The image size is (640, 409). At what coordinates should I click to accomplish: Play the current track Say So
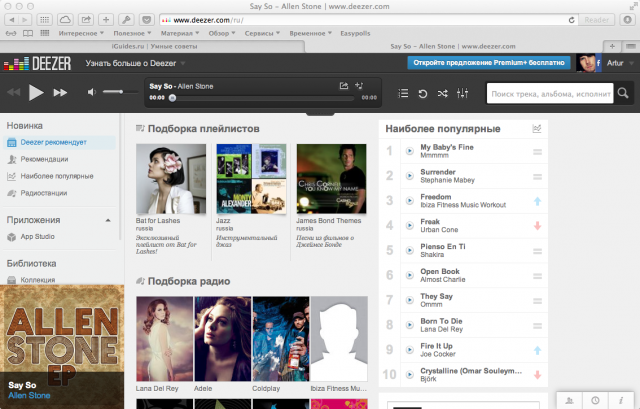(x=36, y=93)
